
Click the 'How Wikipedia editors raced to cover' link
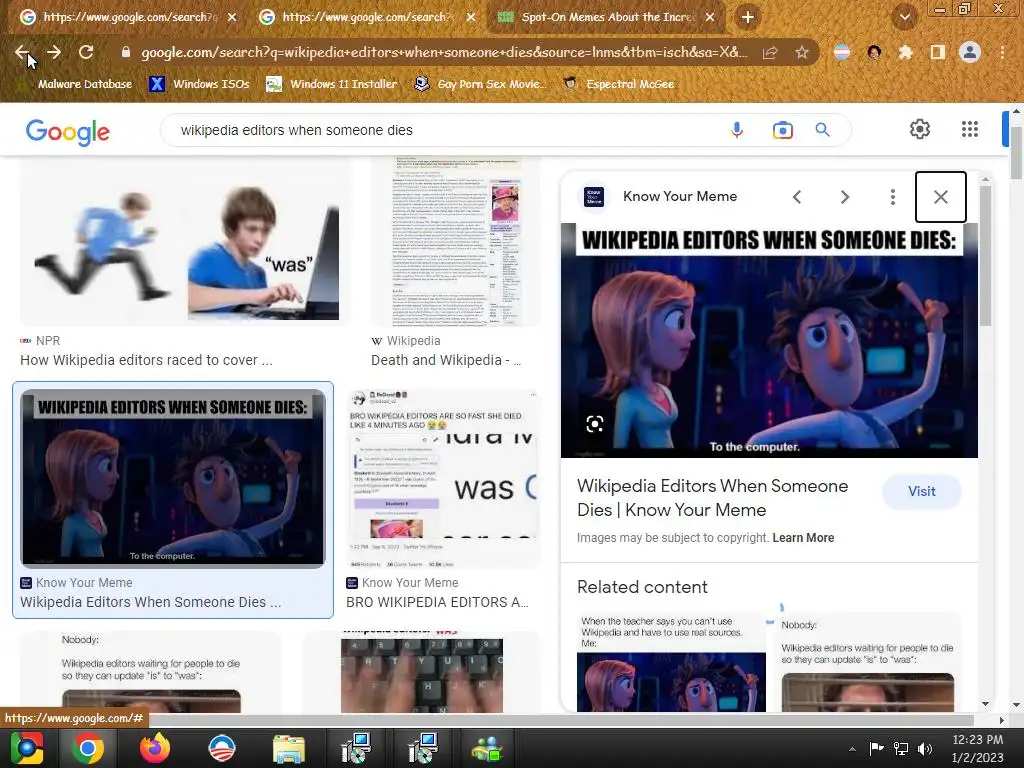click(146, 360)
